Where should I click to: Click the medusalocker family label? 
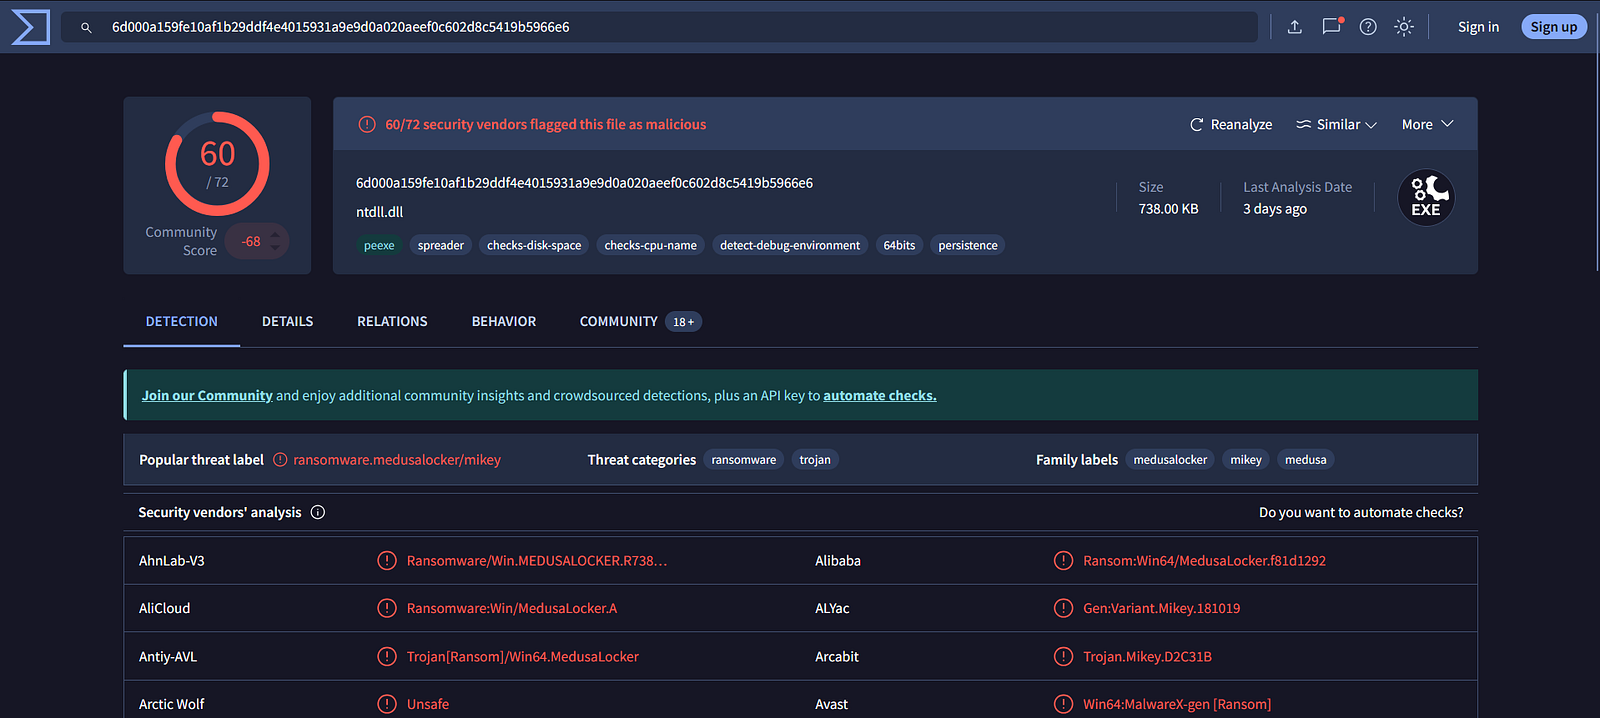click(1170, 460)
